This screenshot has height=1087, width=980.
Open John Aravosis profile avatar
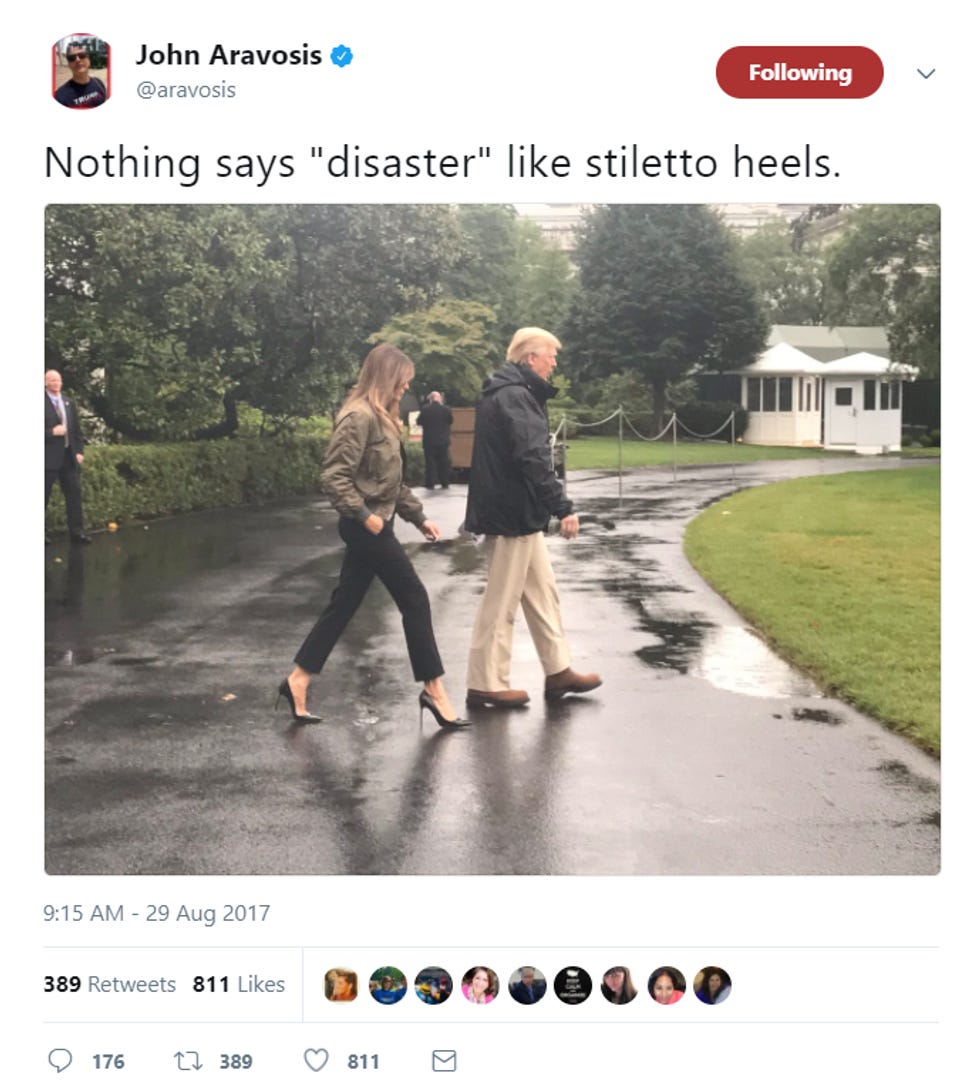click(x=81, y=71)
